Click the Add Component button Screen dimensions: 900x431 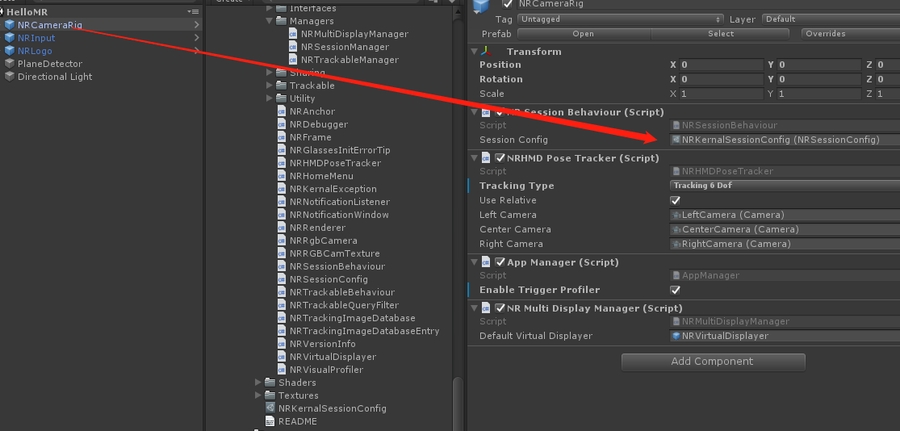(712, 361)
